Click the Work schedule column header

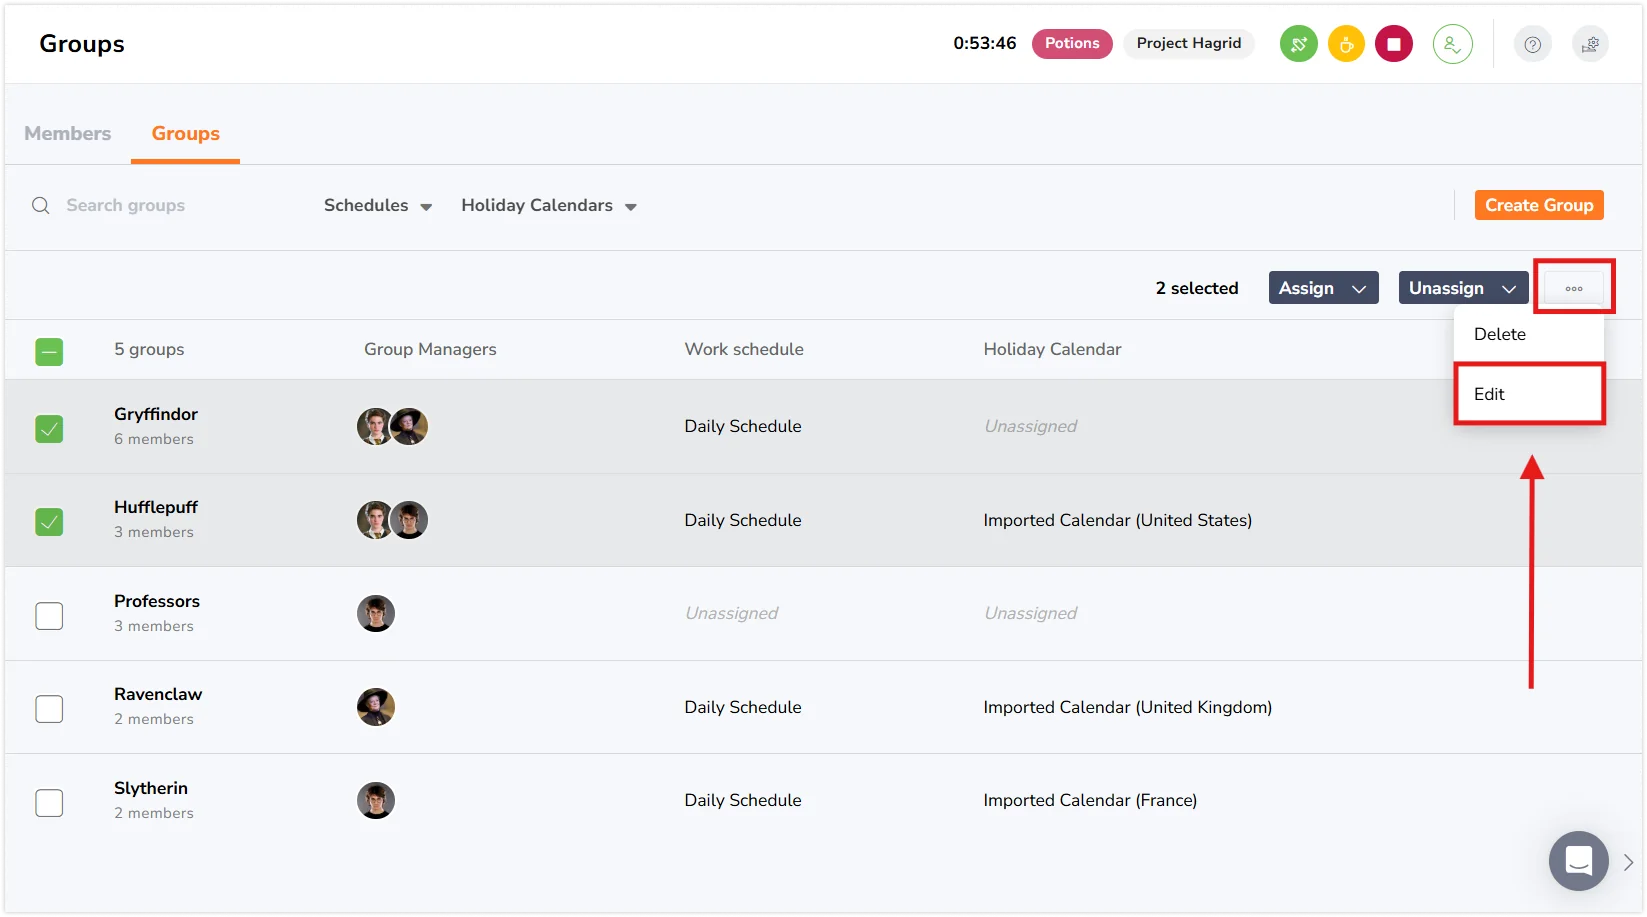[744, 349]
